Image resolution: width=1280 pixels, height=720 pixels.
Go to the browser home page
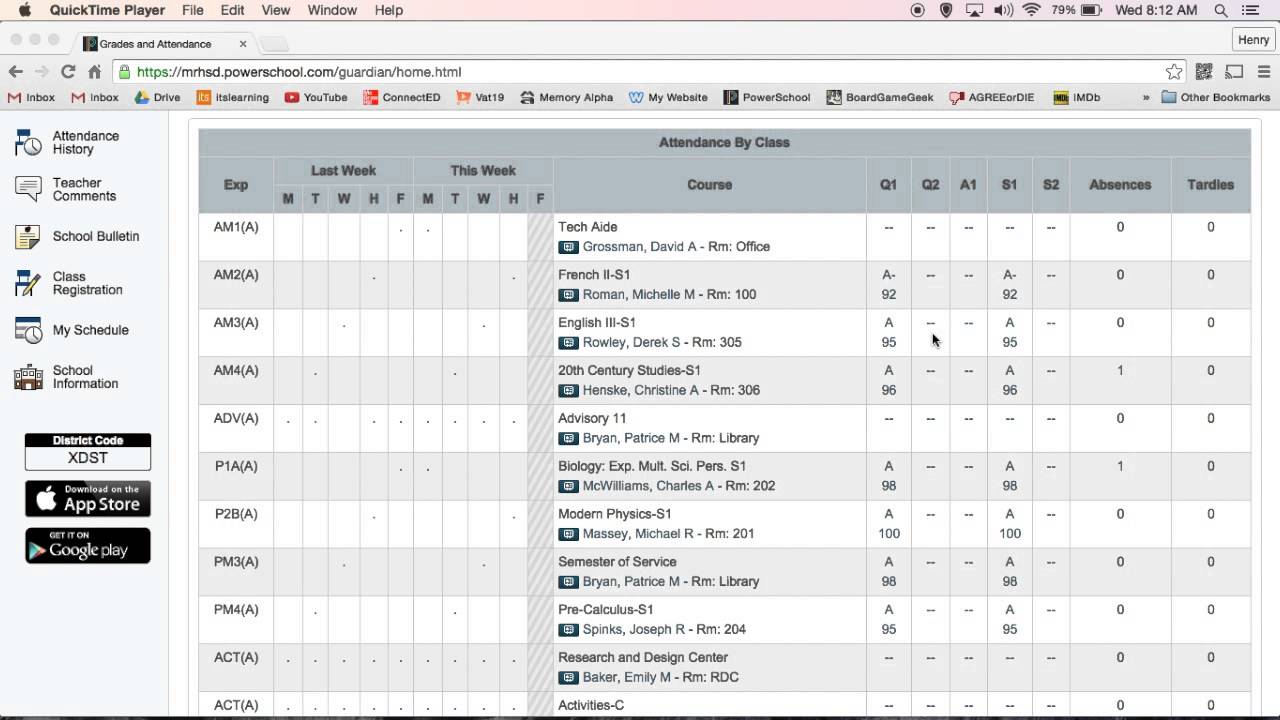[94, 72]
